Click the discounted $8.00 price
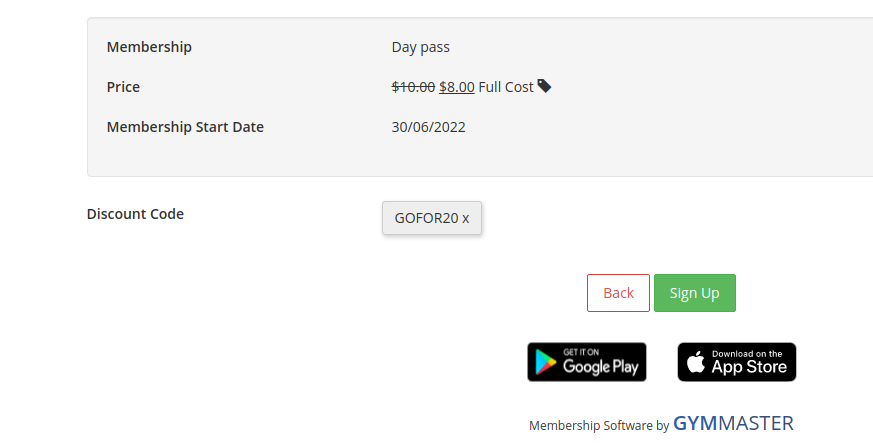This screenshot has width=873, height=444. 457,87
